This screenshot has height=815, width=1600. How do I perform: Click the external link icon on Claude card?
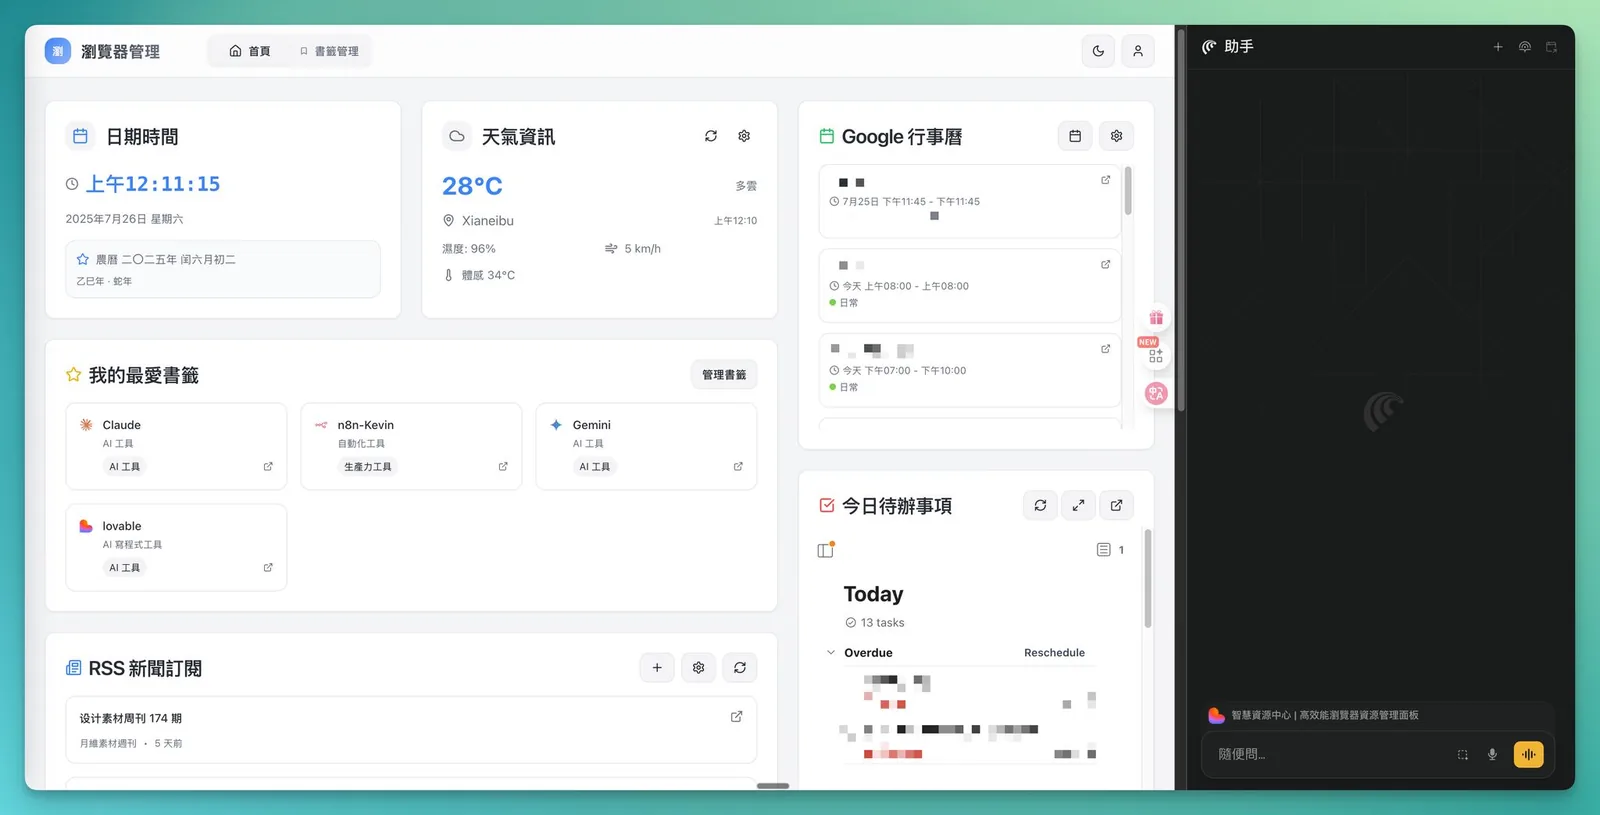pos(268,467)
